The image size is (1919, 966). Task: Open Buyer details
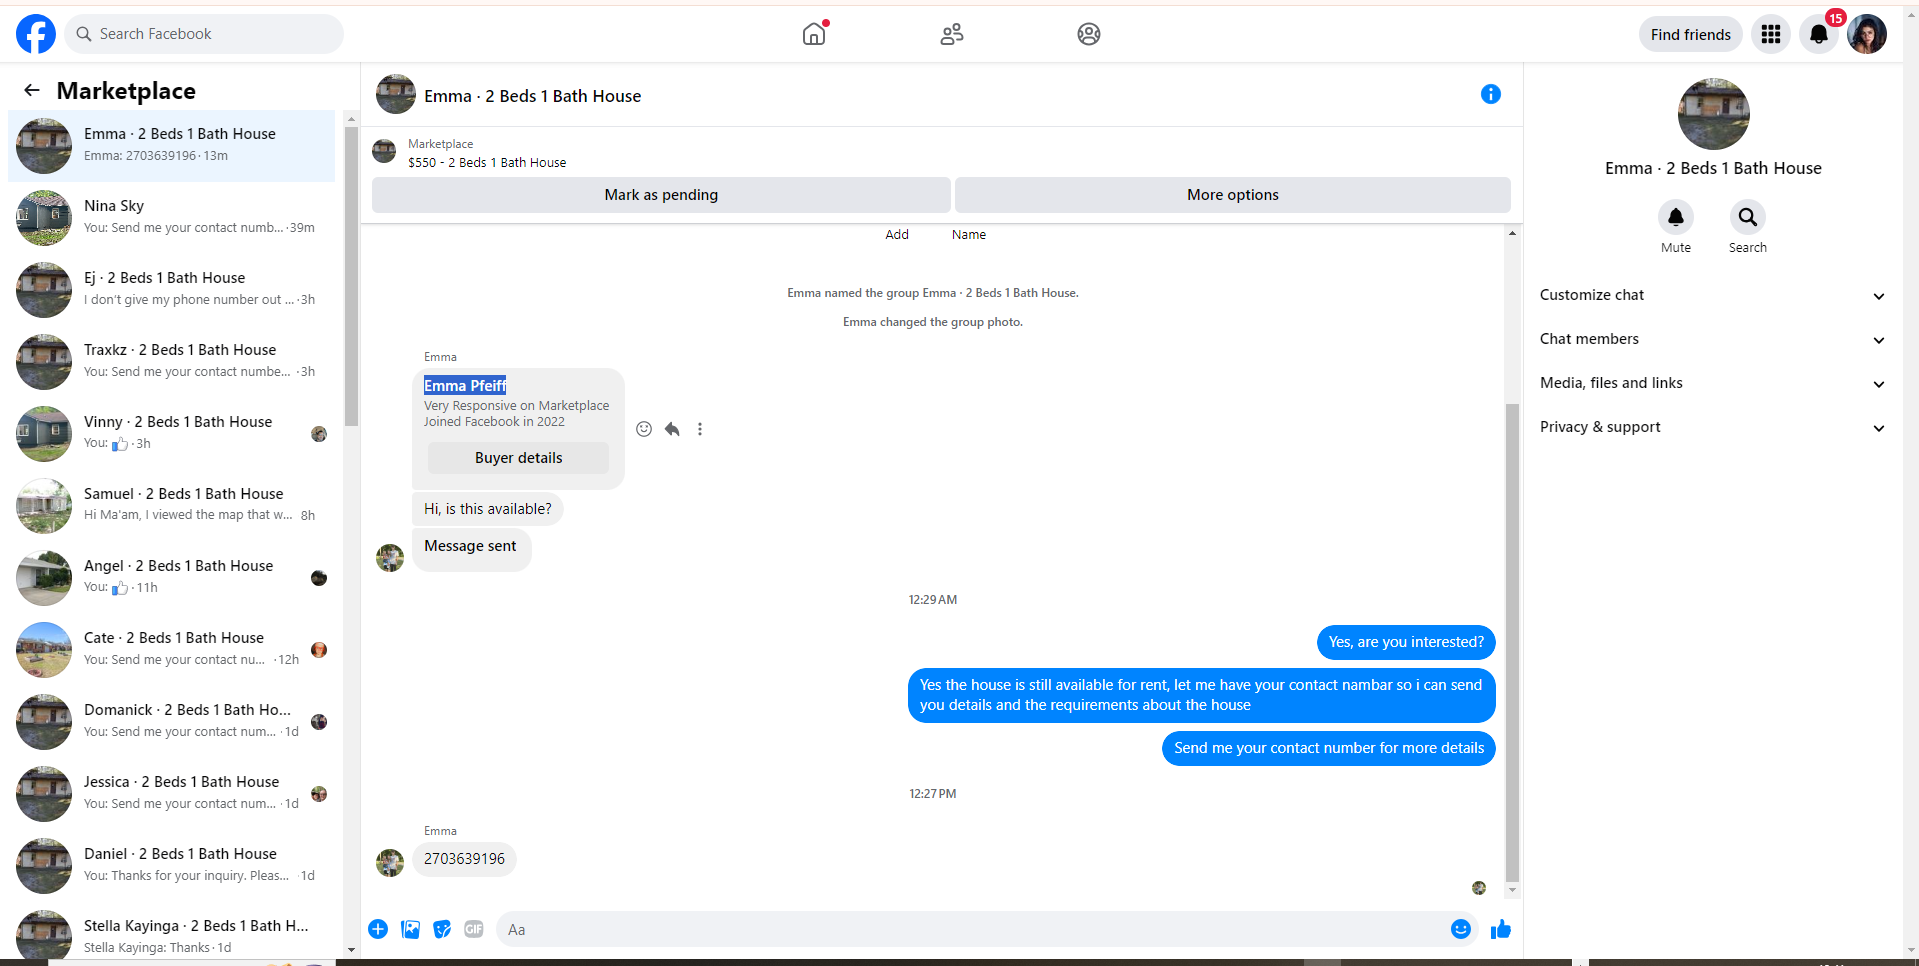(518, 458)
